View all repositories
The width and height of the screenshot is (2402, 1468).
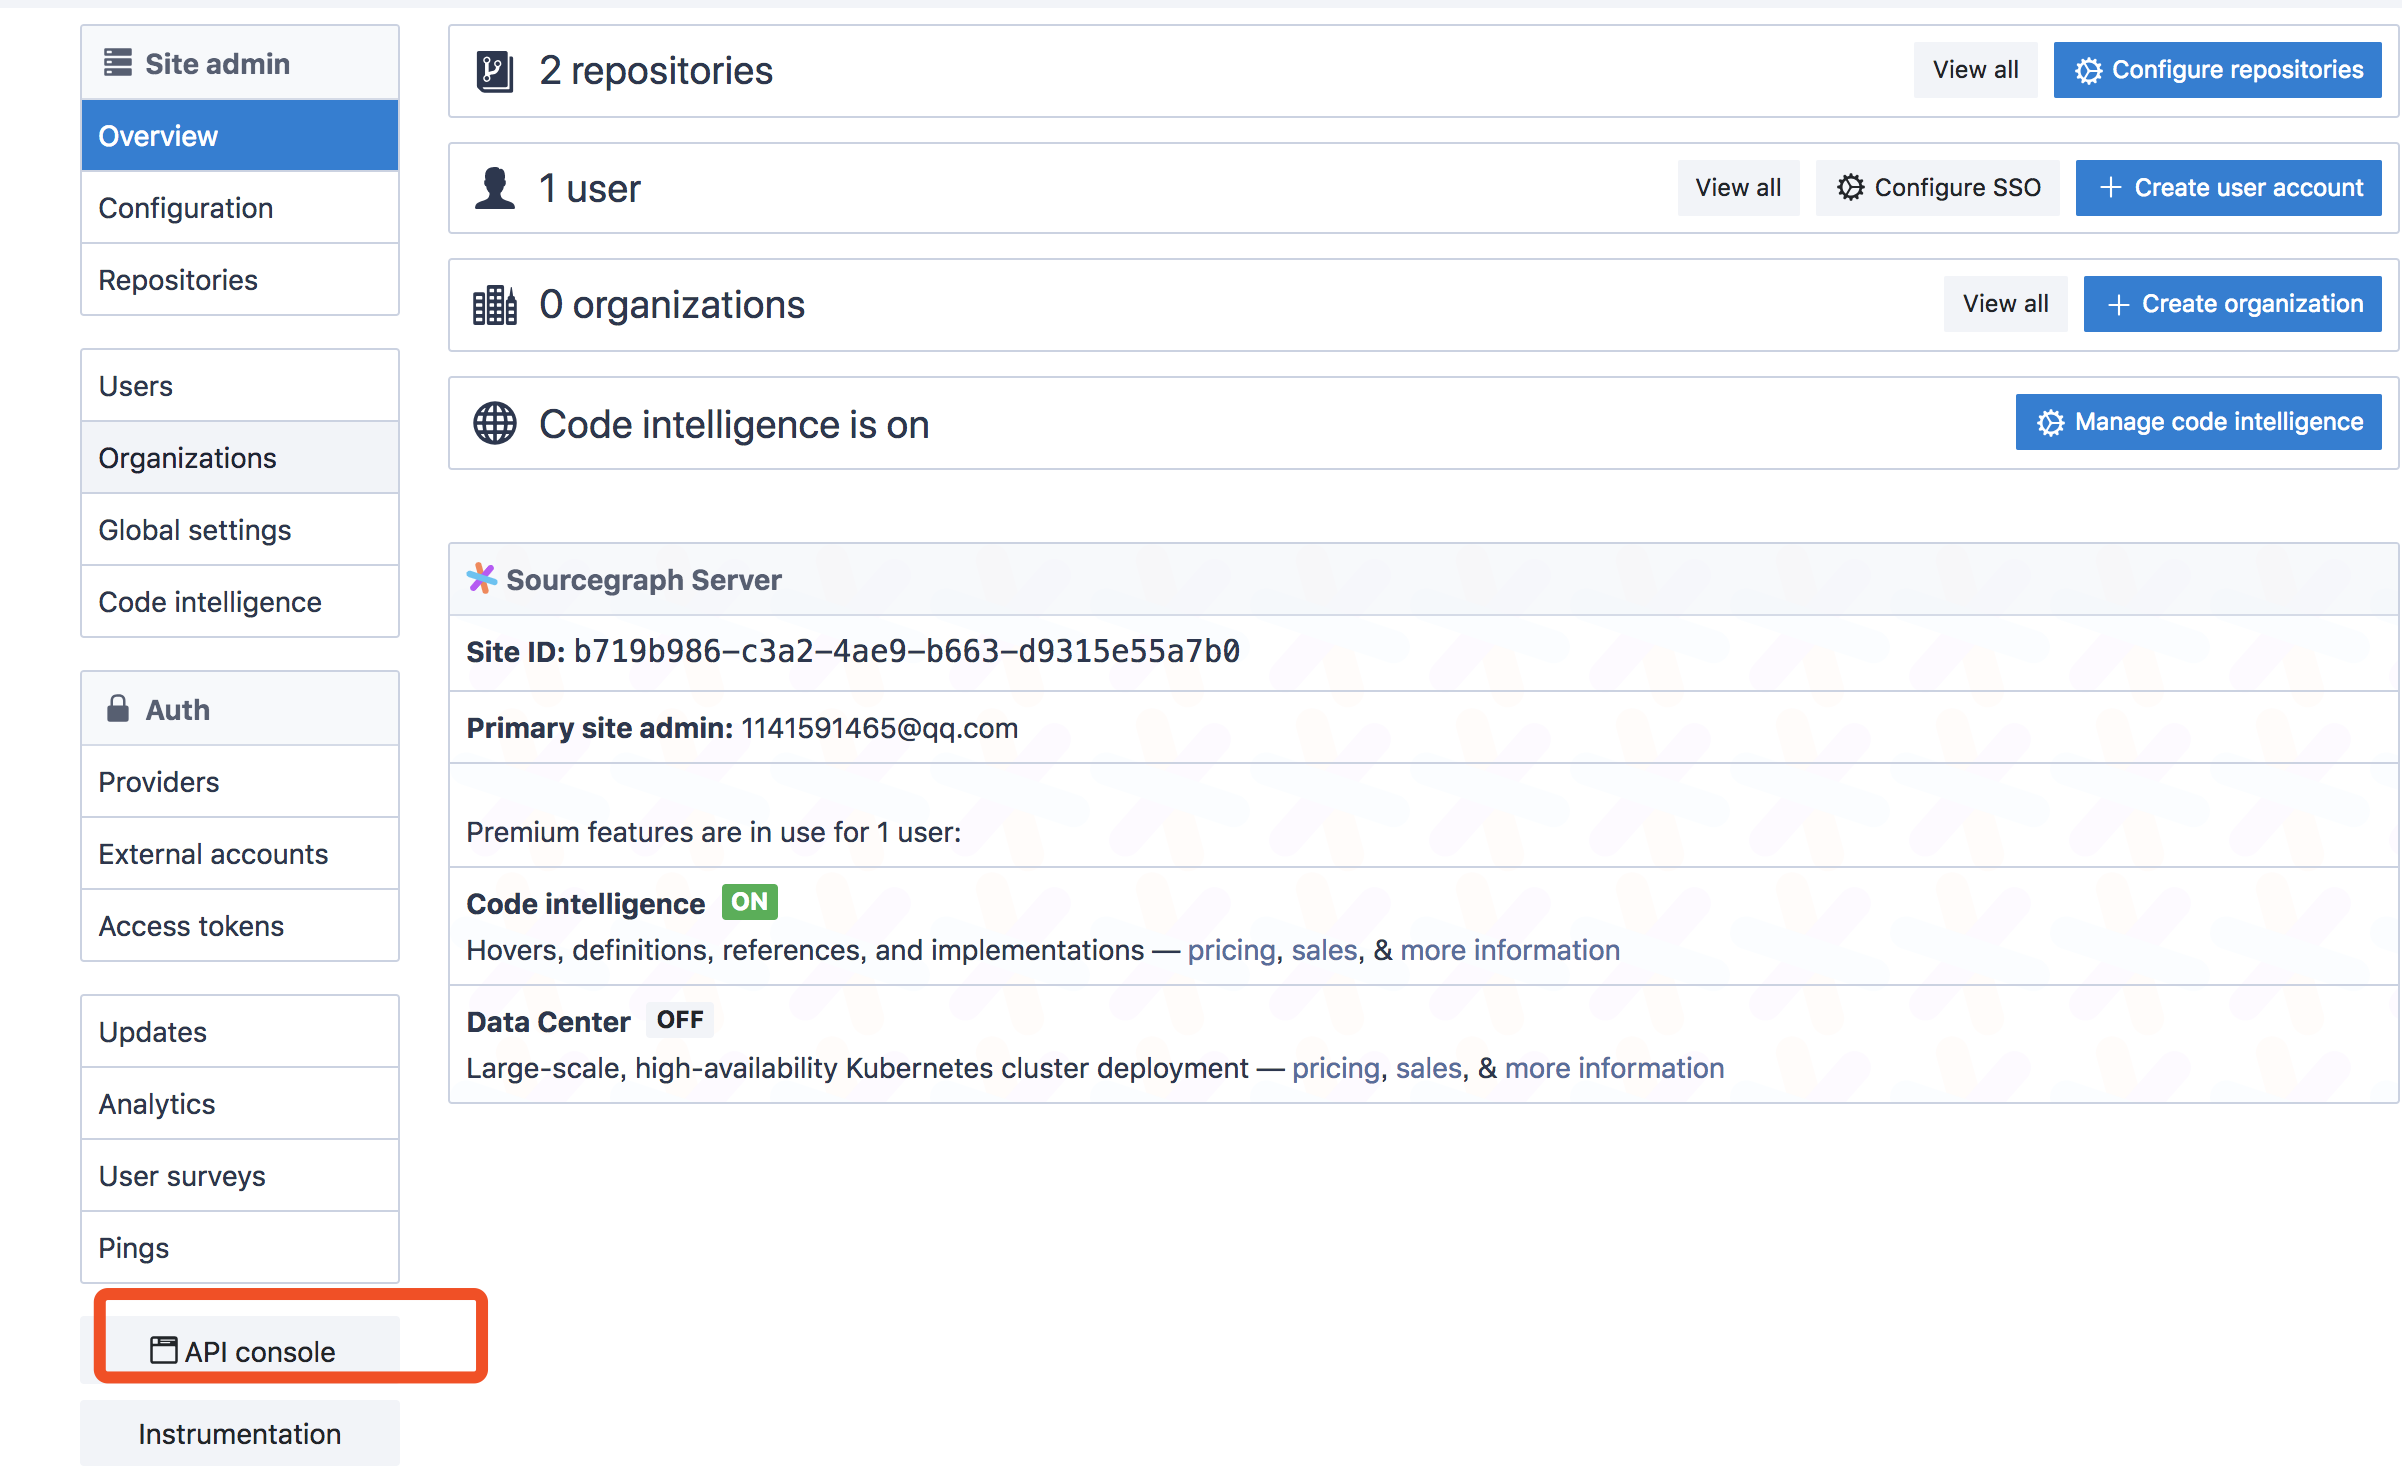click(1975, 70)
